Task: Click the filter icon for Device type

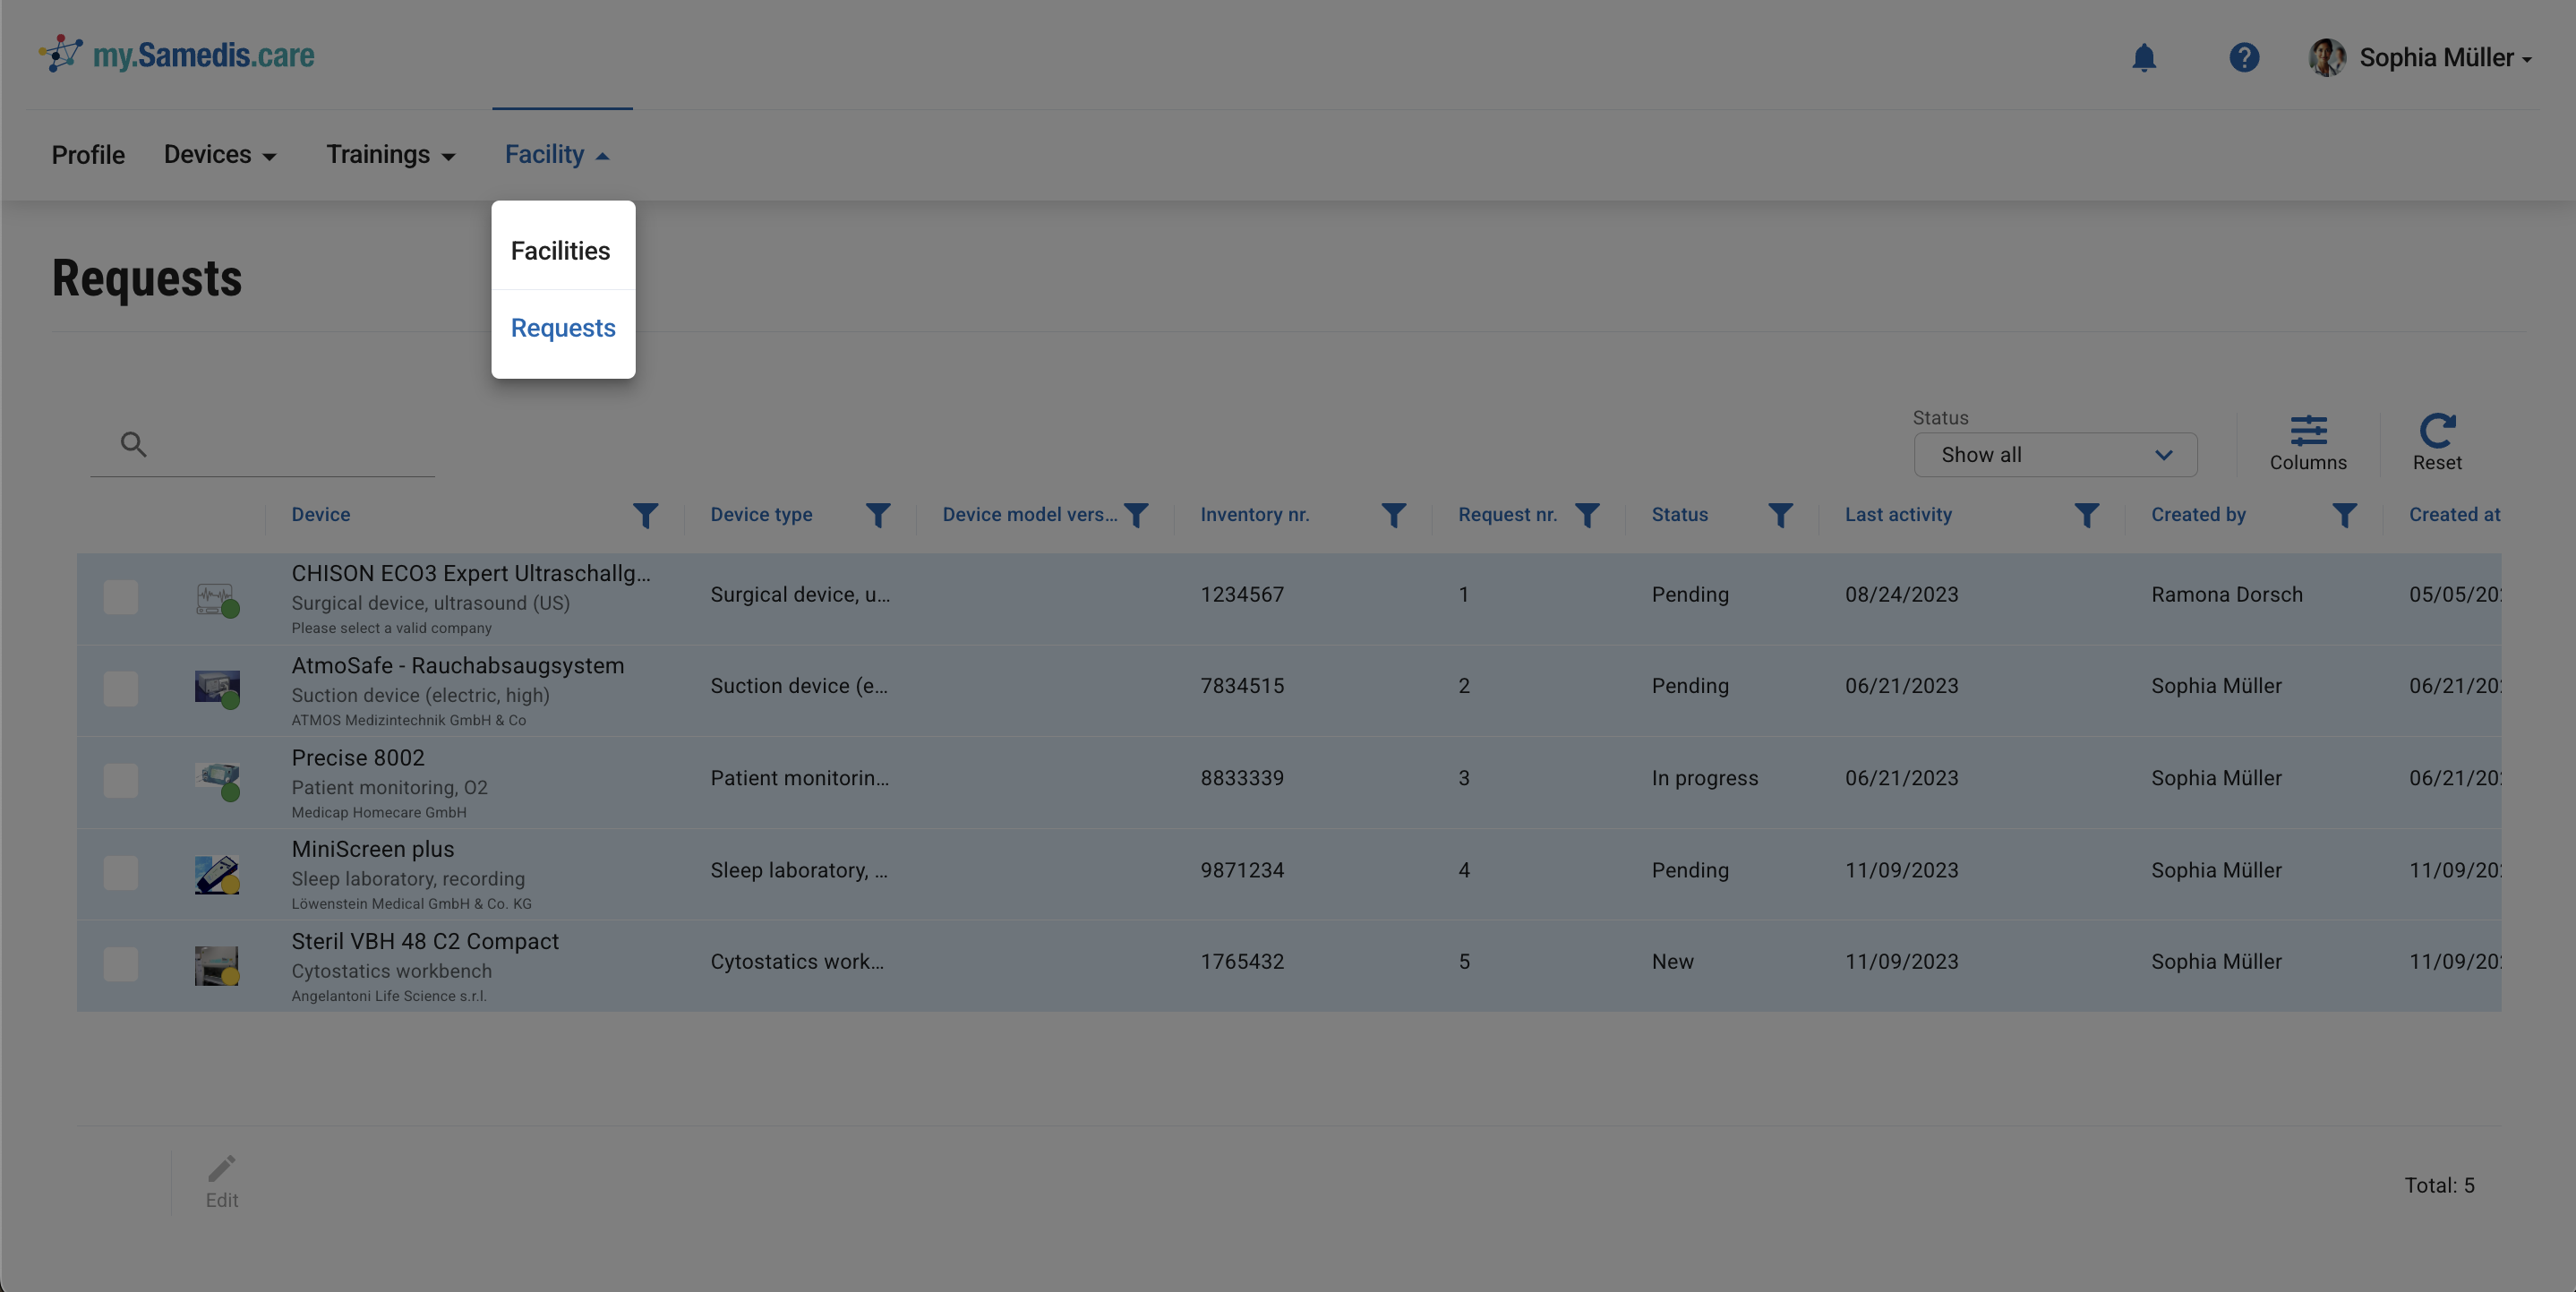Action: coord(877,515)
